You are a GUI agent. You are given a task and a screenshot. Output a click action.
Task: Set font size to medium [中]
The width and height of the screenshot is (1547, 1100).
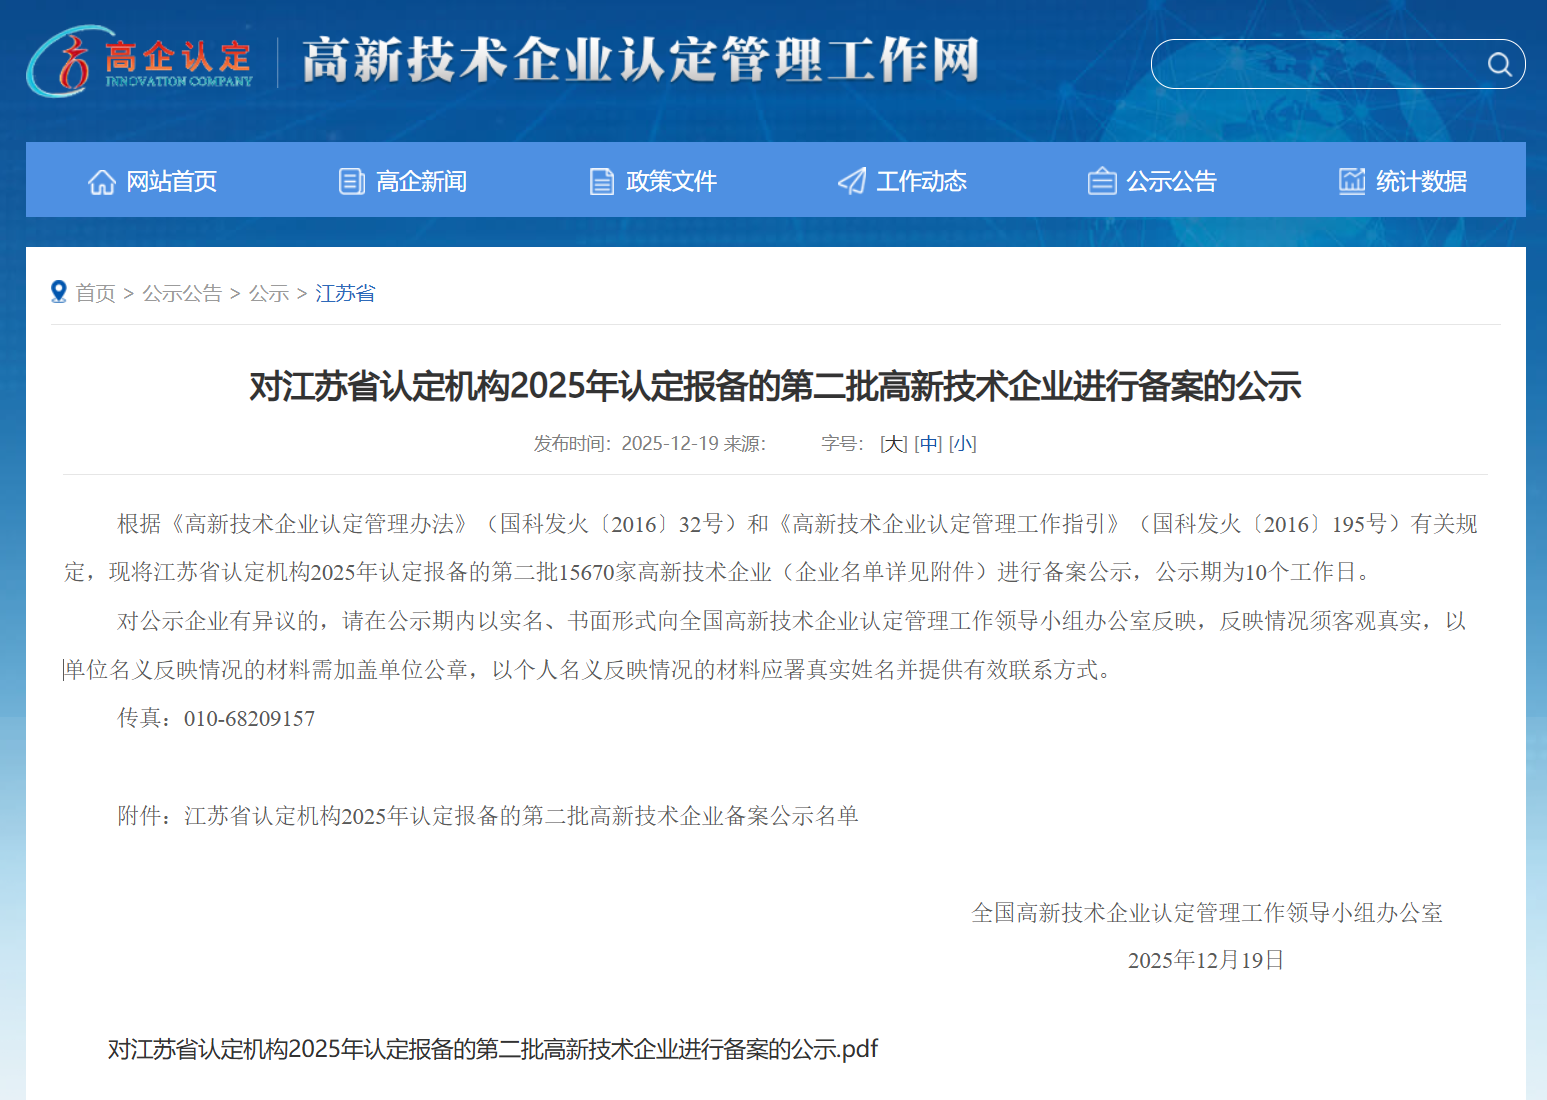pos(928,444)
